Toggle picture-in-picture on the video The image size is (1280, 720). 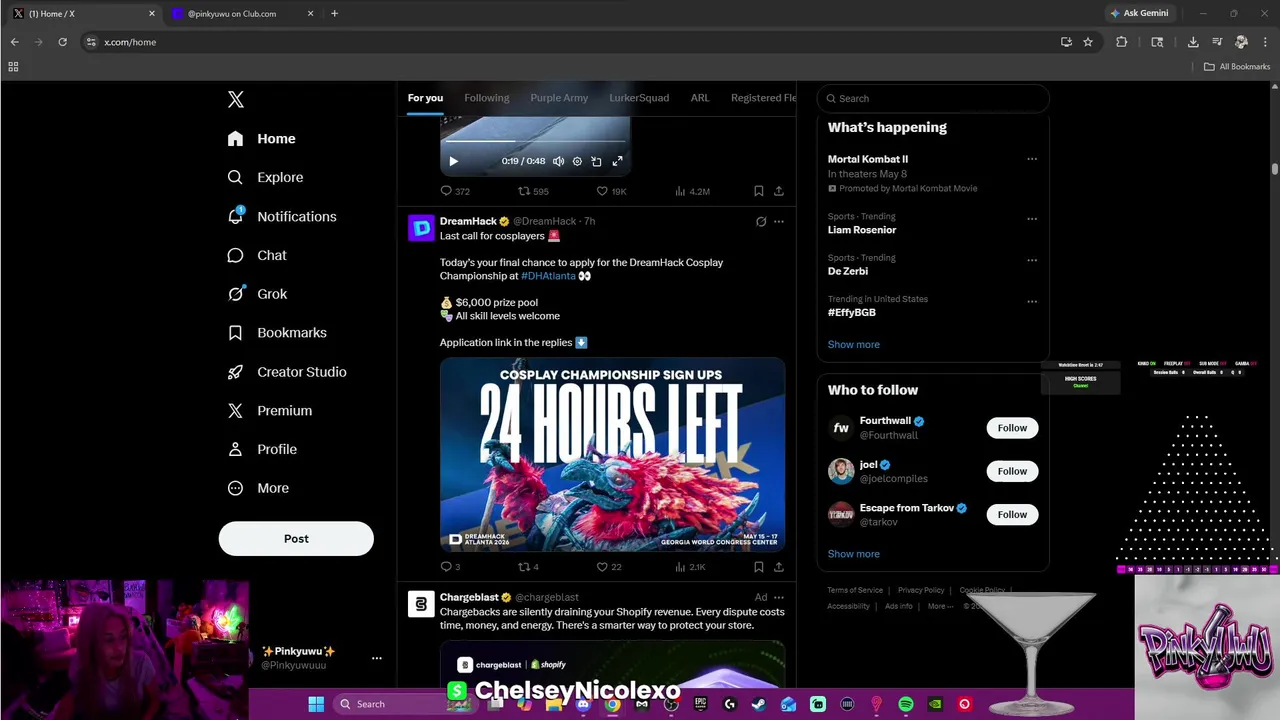(x=596, y=161)
